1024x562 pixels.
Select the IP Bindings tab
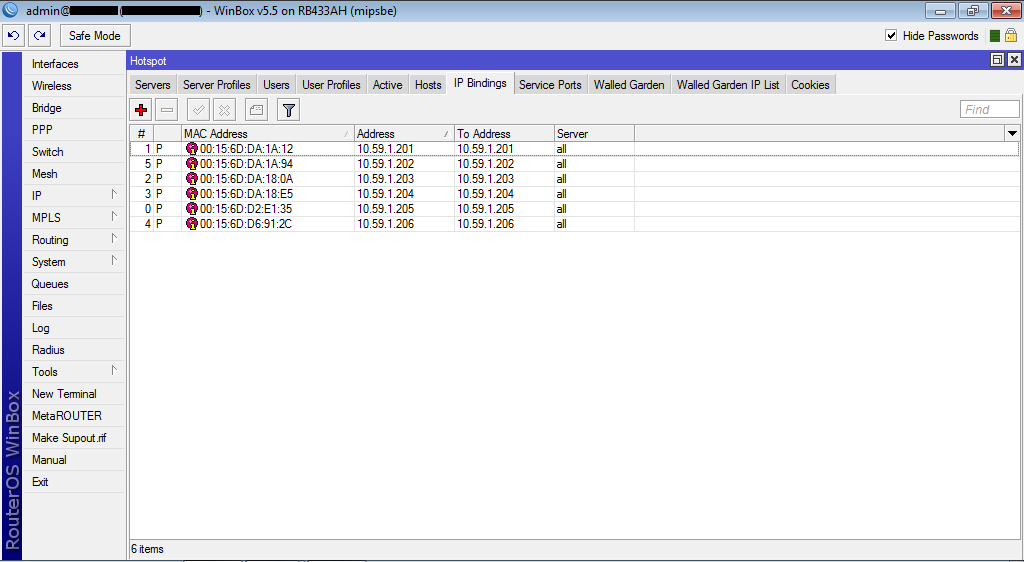(481, 84)
